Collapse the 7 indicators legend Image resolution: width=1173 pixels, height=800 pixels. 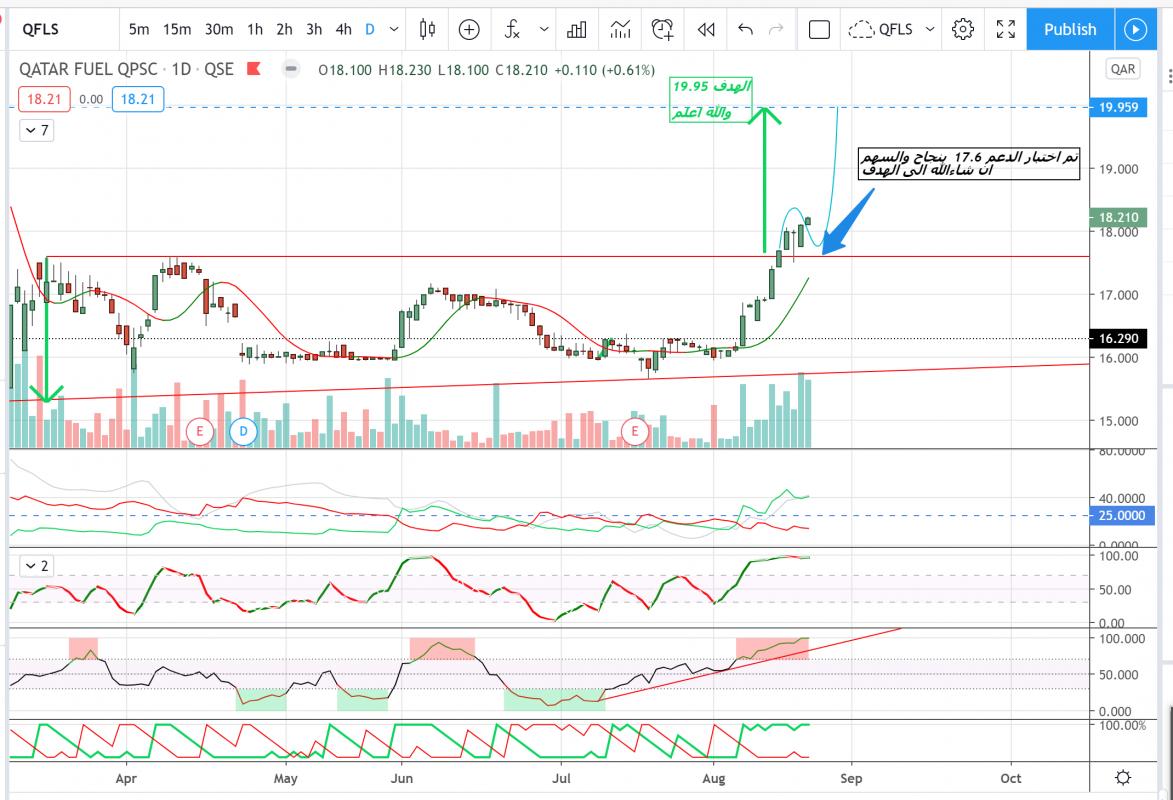click(37, 130)
